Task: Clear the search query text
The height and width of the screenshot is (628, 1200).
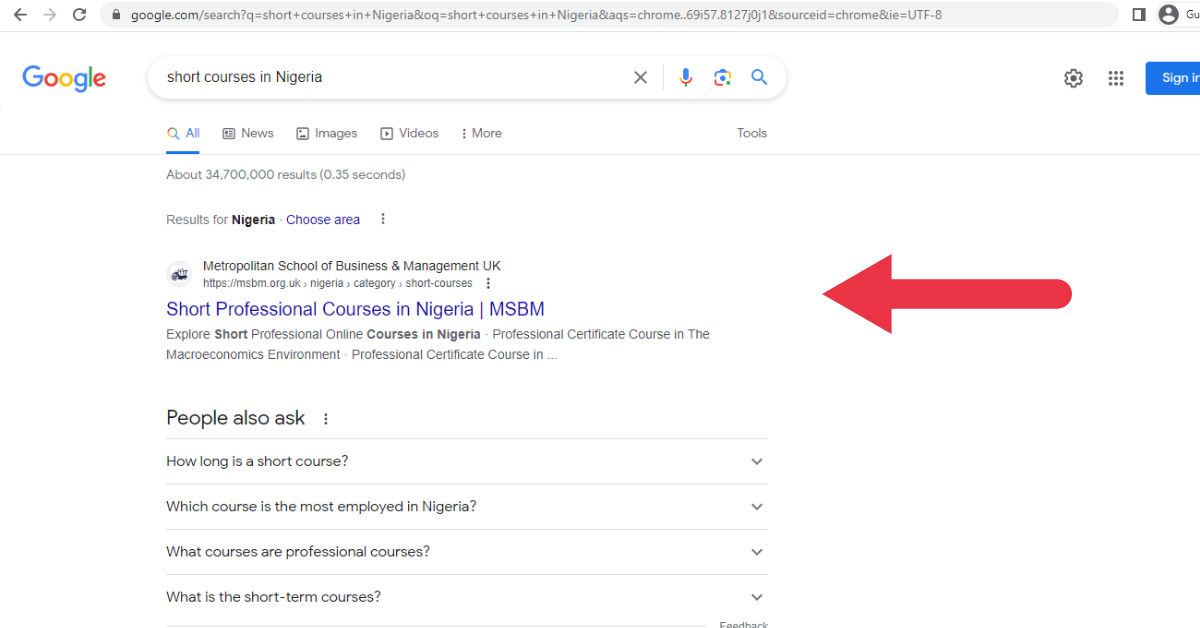Action: point(641,78)
